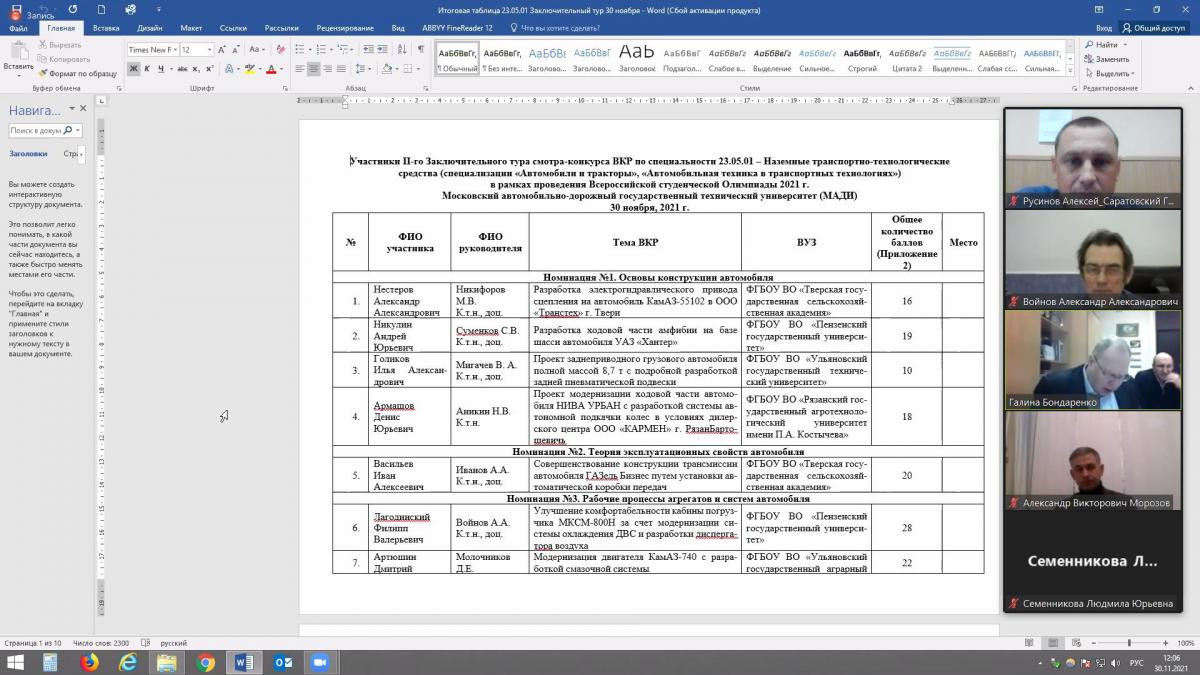Click the Replace (Заменить) command
This screenshot has width=1200, height=675.
click(1106, 59)
